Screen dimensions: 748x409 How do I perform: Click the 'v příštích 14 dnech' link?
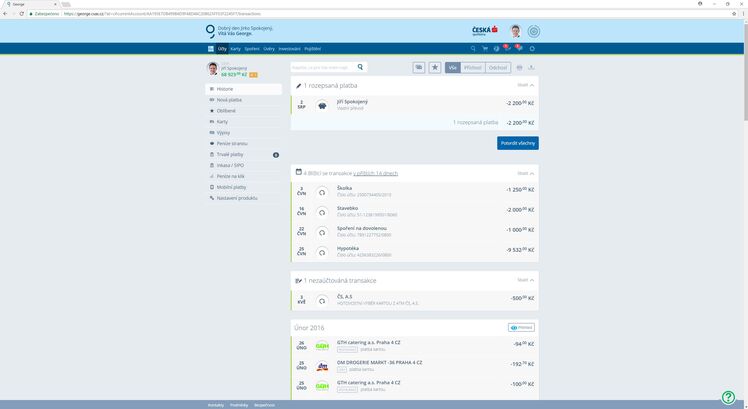tap(375, 173)
